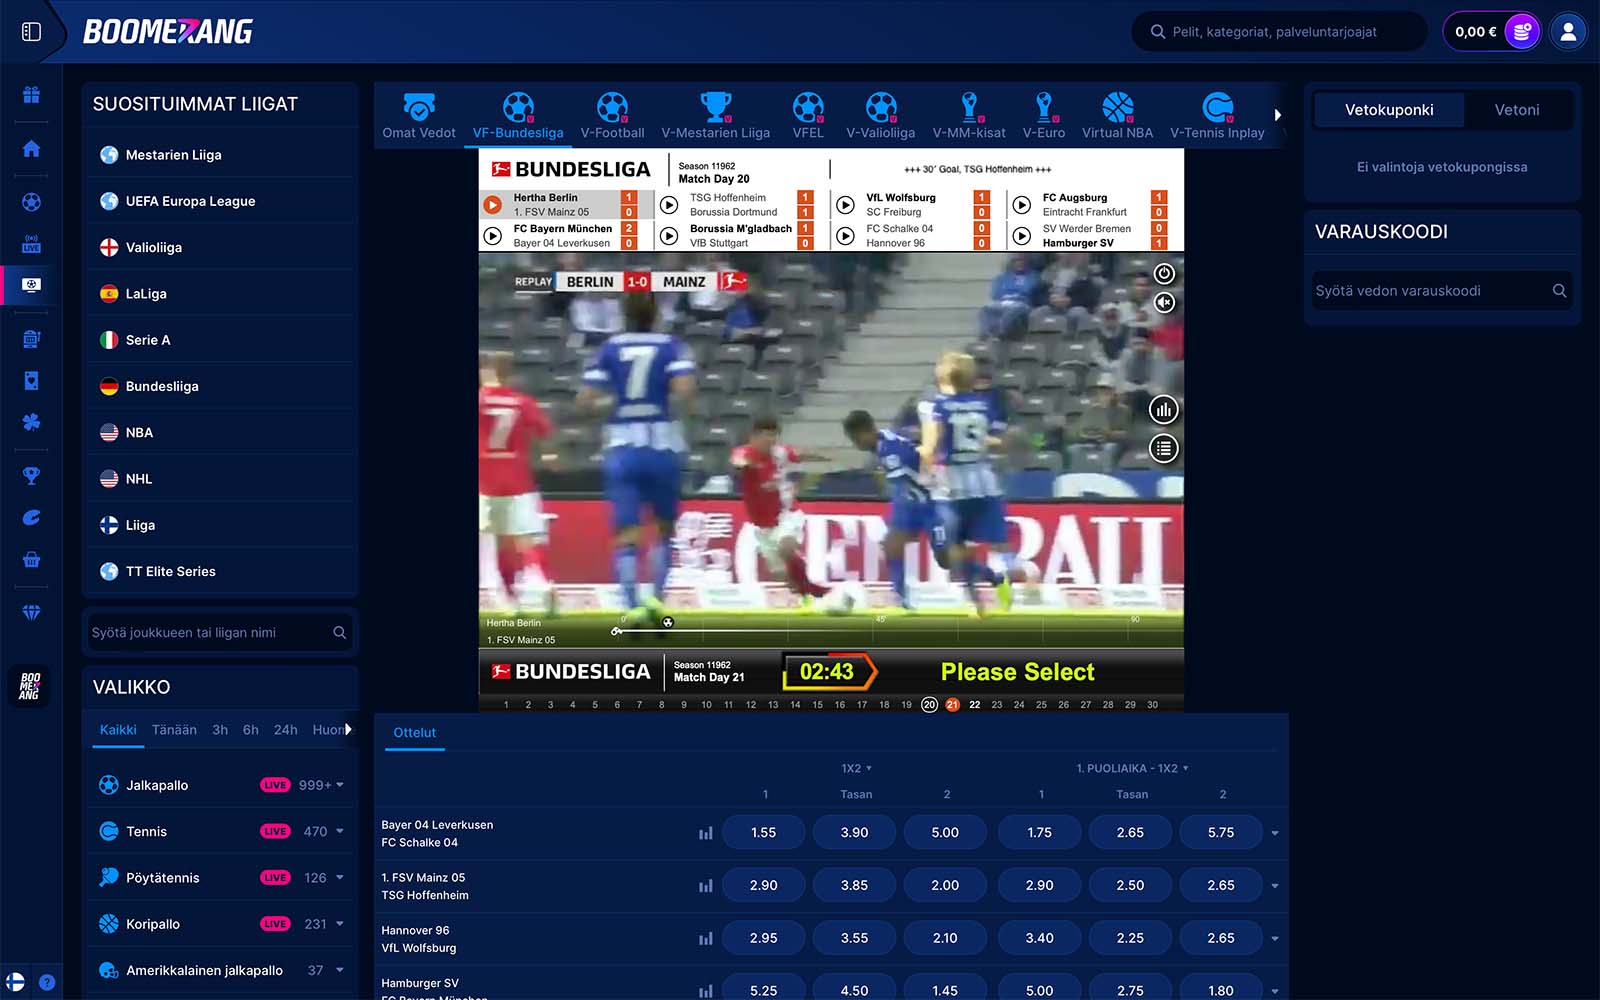Open Bundesliiga from popular leagues
The width and height of the screenshot is (1600, 1000).
[x=162, y=386]
